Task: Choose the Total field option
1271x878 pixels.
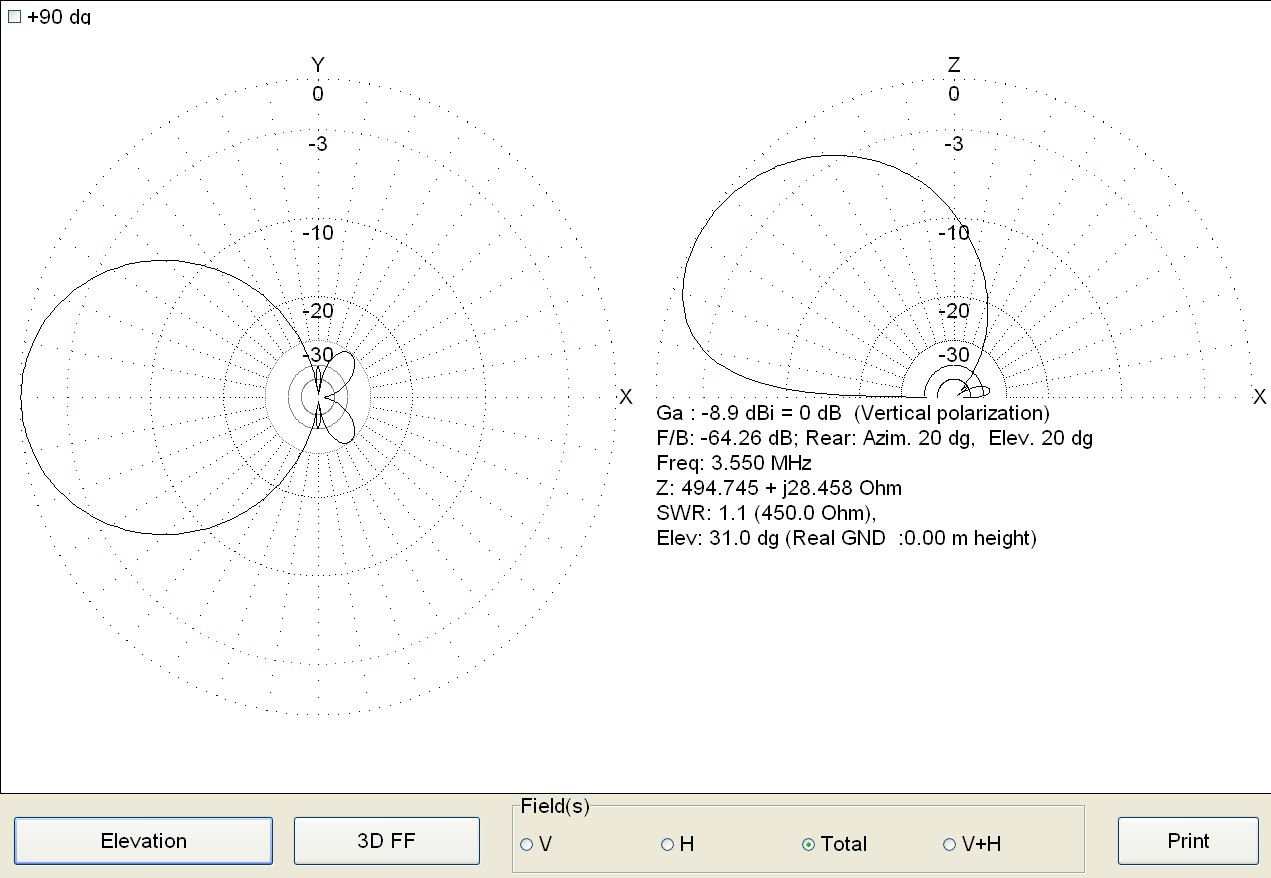Action: [x=809, y=845]
